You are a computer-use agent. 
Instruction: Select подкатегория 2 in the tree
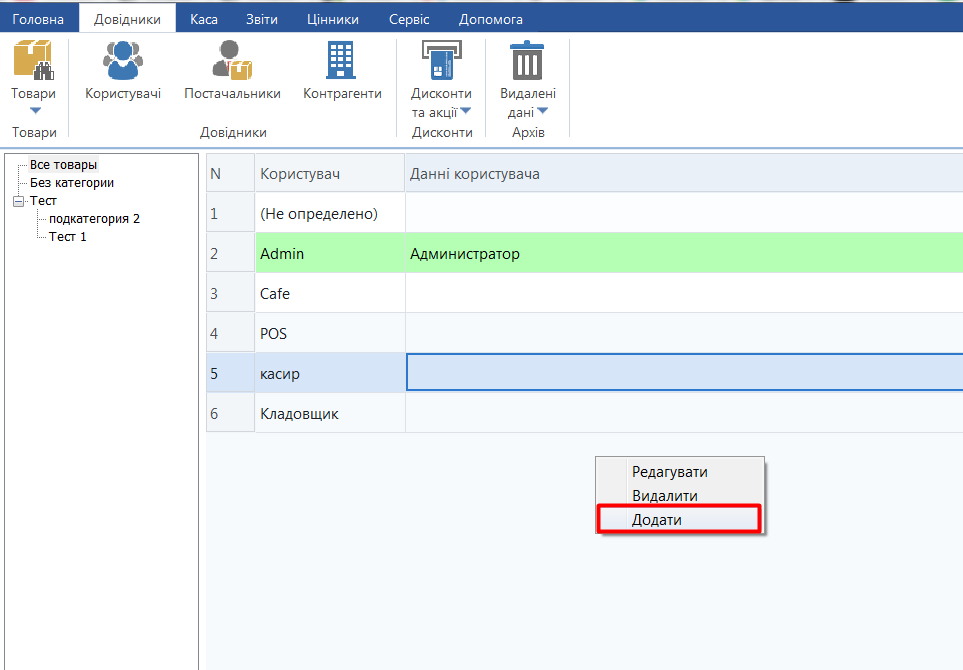[95, 219]
